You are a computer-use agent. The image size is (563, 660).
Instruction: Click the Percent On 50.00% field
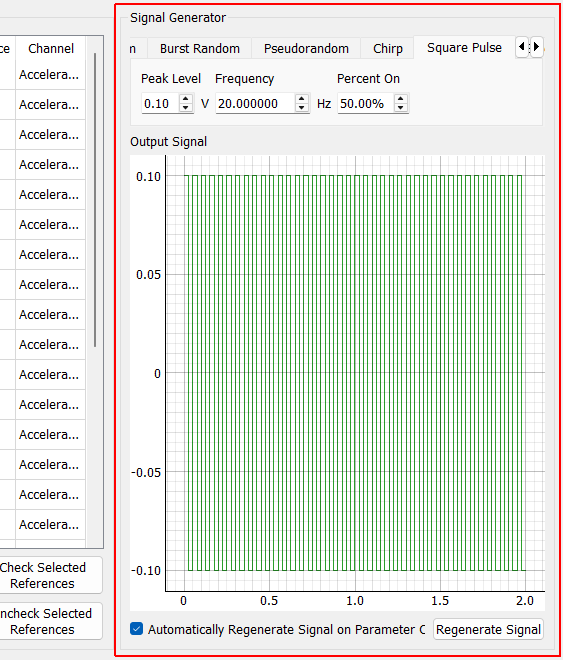366,104
